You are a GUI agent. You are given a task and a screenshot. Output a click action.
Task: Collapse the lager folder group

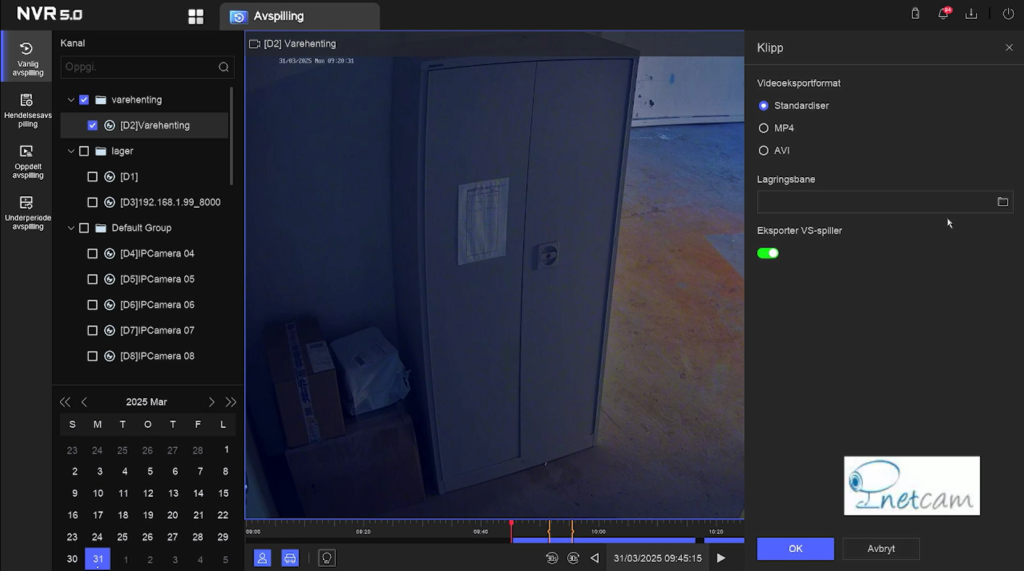(x=70, y=151)
